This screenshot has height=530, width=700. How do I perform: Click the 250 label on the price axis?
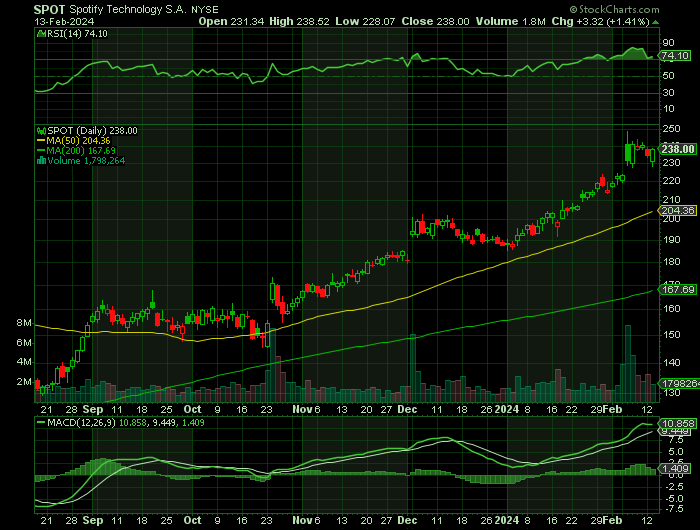pyautogui.click(x=671, y=129)
